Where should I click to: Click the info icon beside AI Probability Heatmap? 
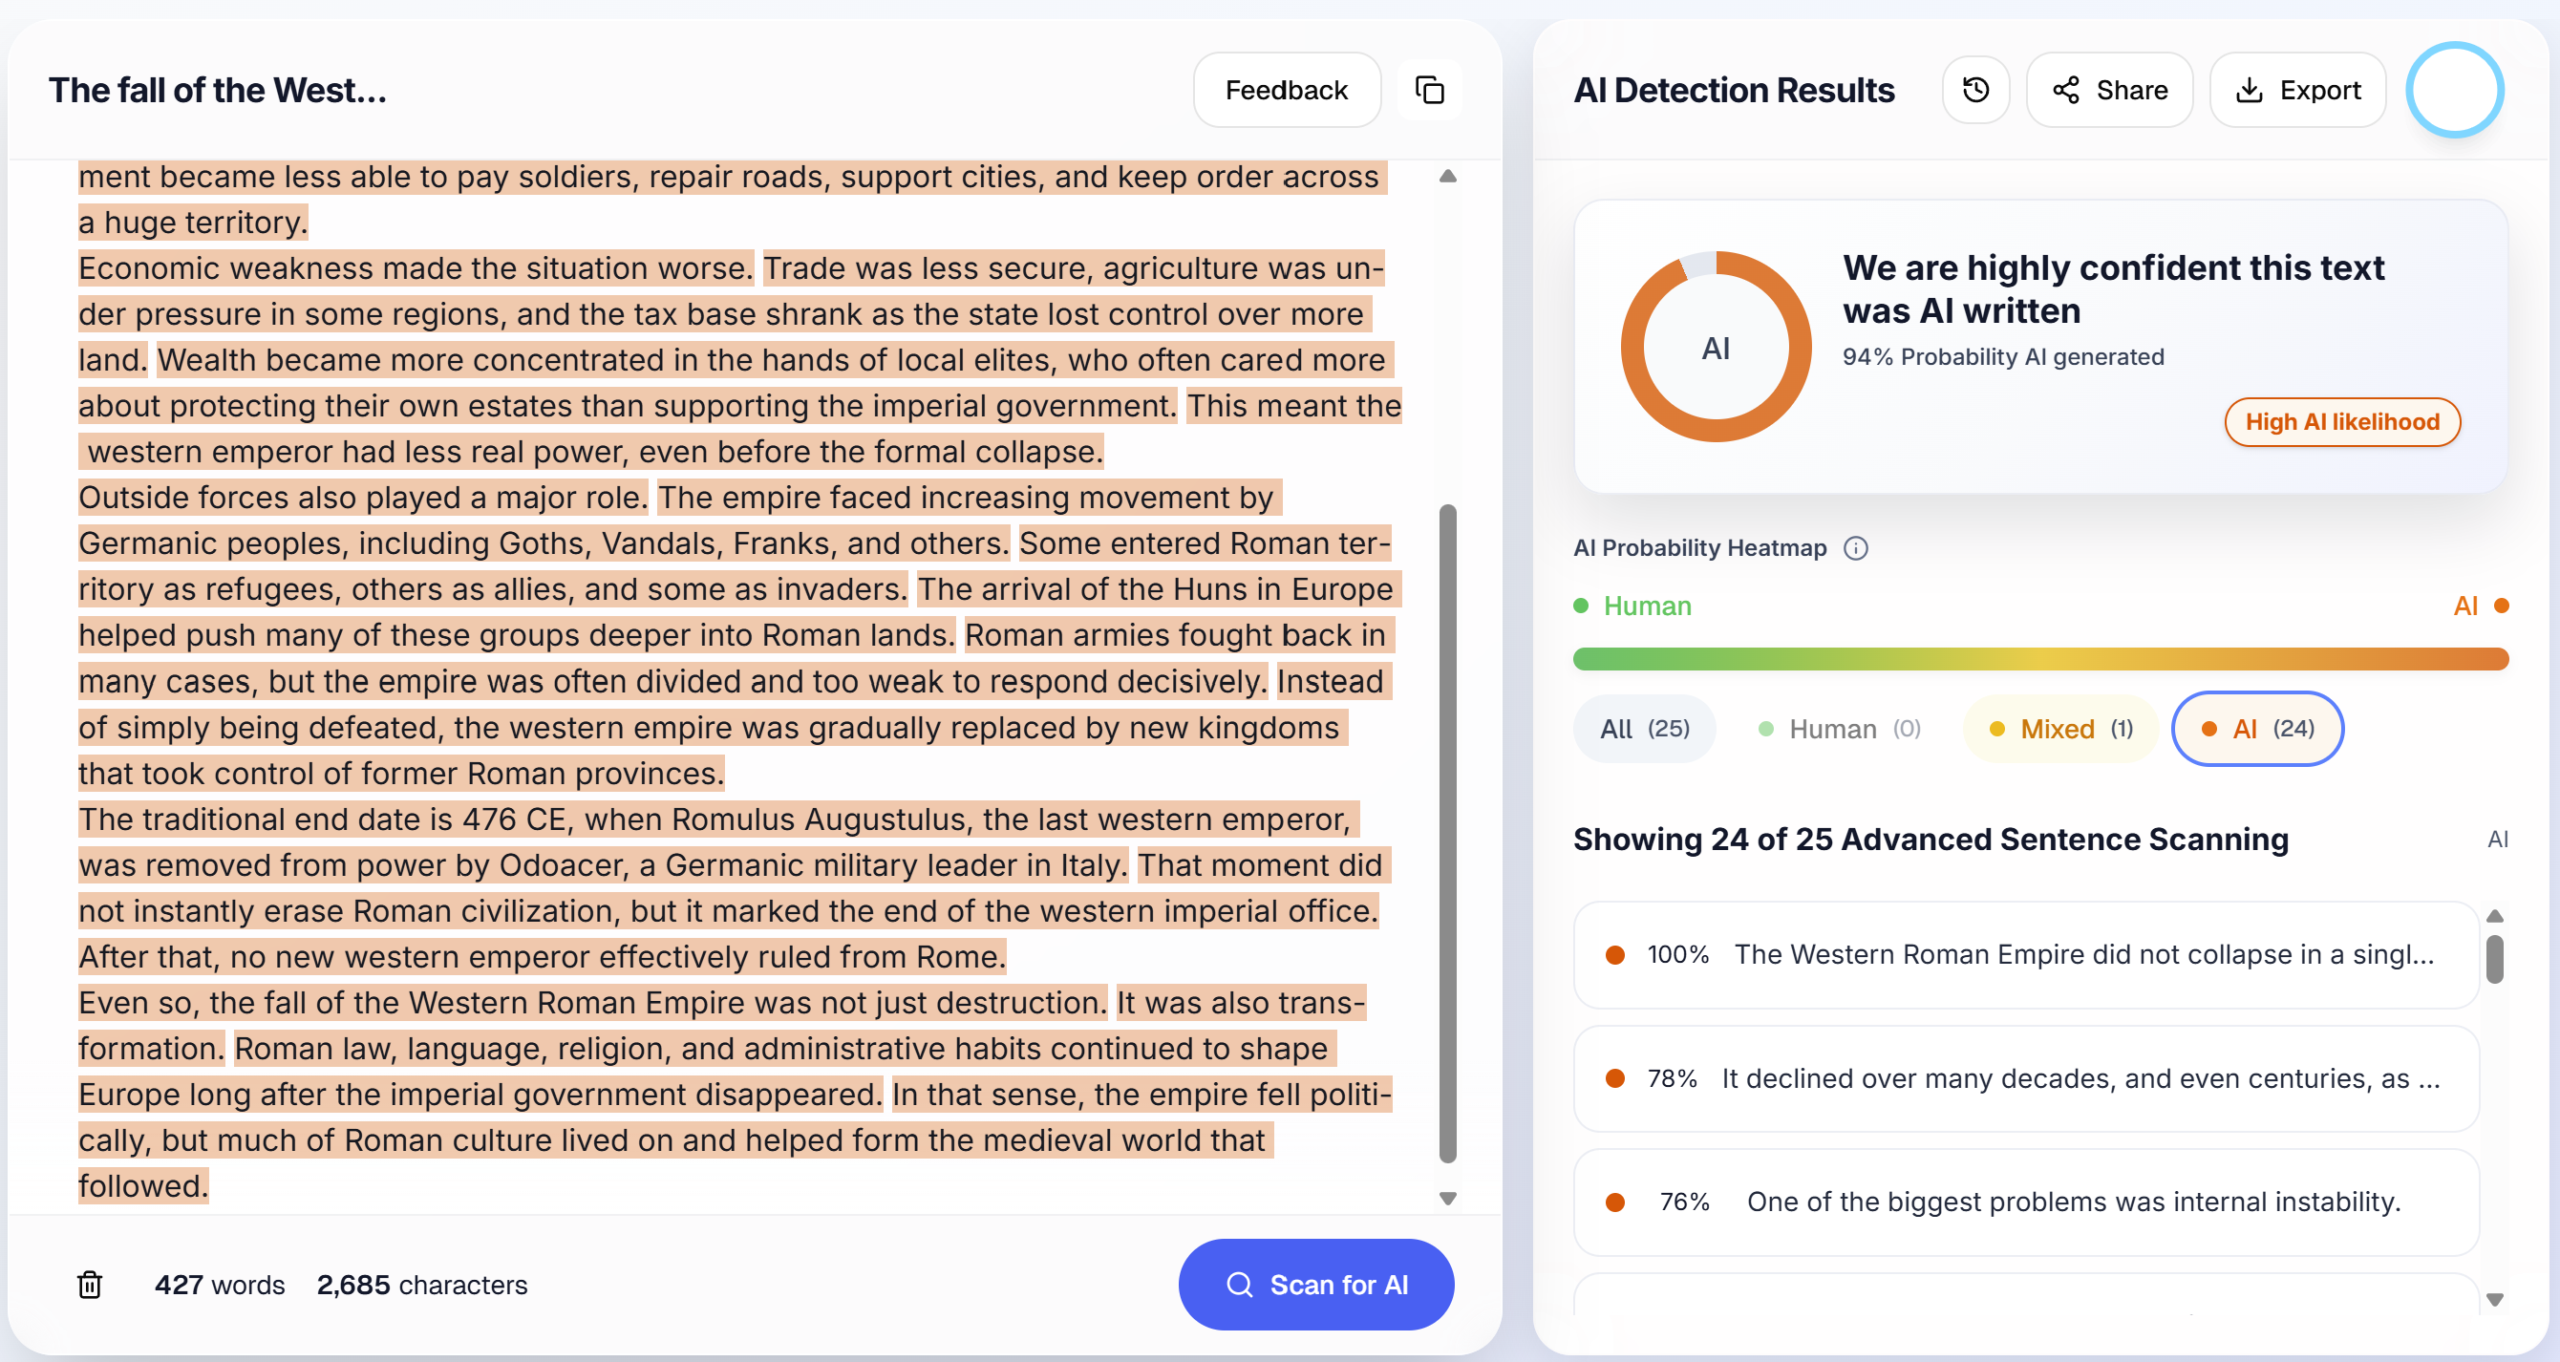[1856, 548]
